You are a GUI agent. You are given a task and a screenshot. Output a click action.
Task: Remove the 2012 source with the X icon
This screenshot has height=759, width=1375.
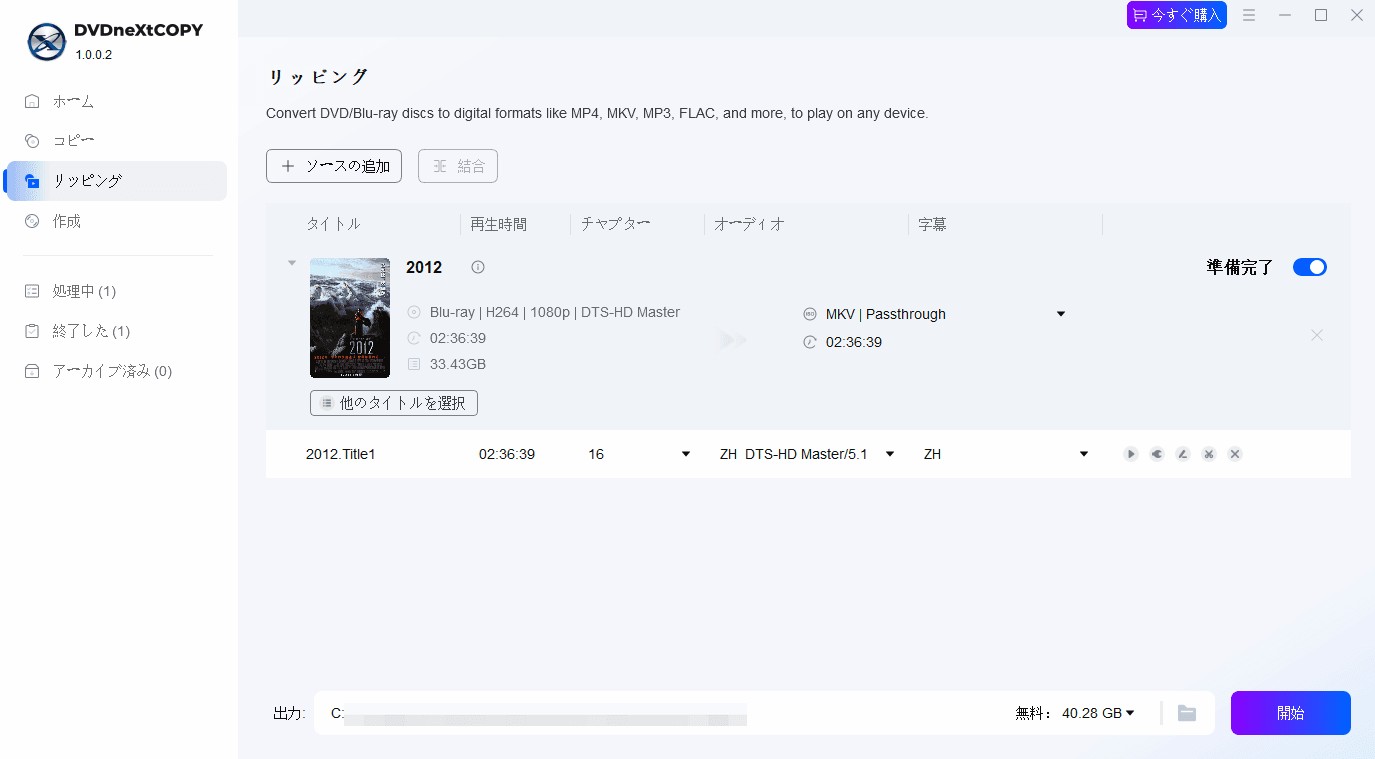pyautogui.click(x=1317, y=335)
